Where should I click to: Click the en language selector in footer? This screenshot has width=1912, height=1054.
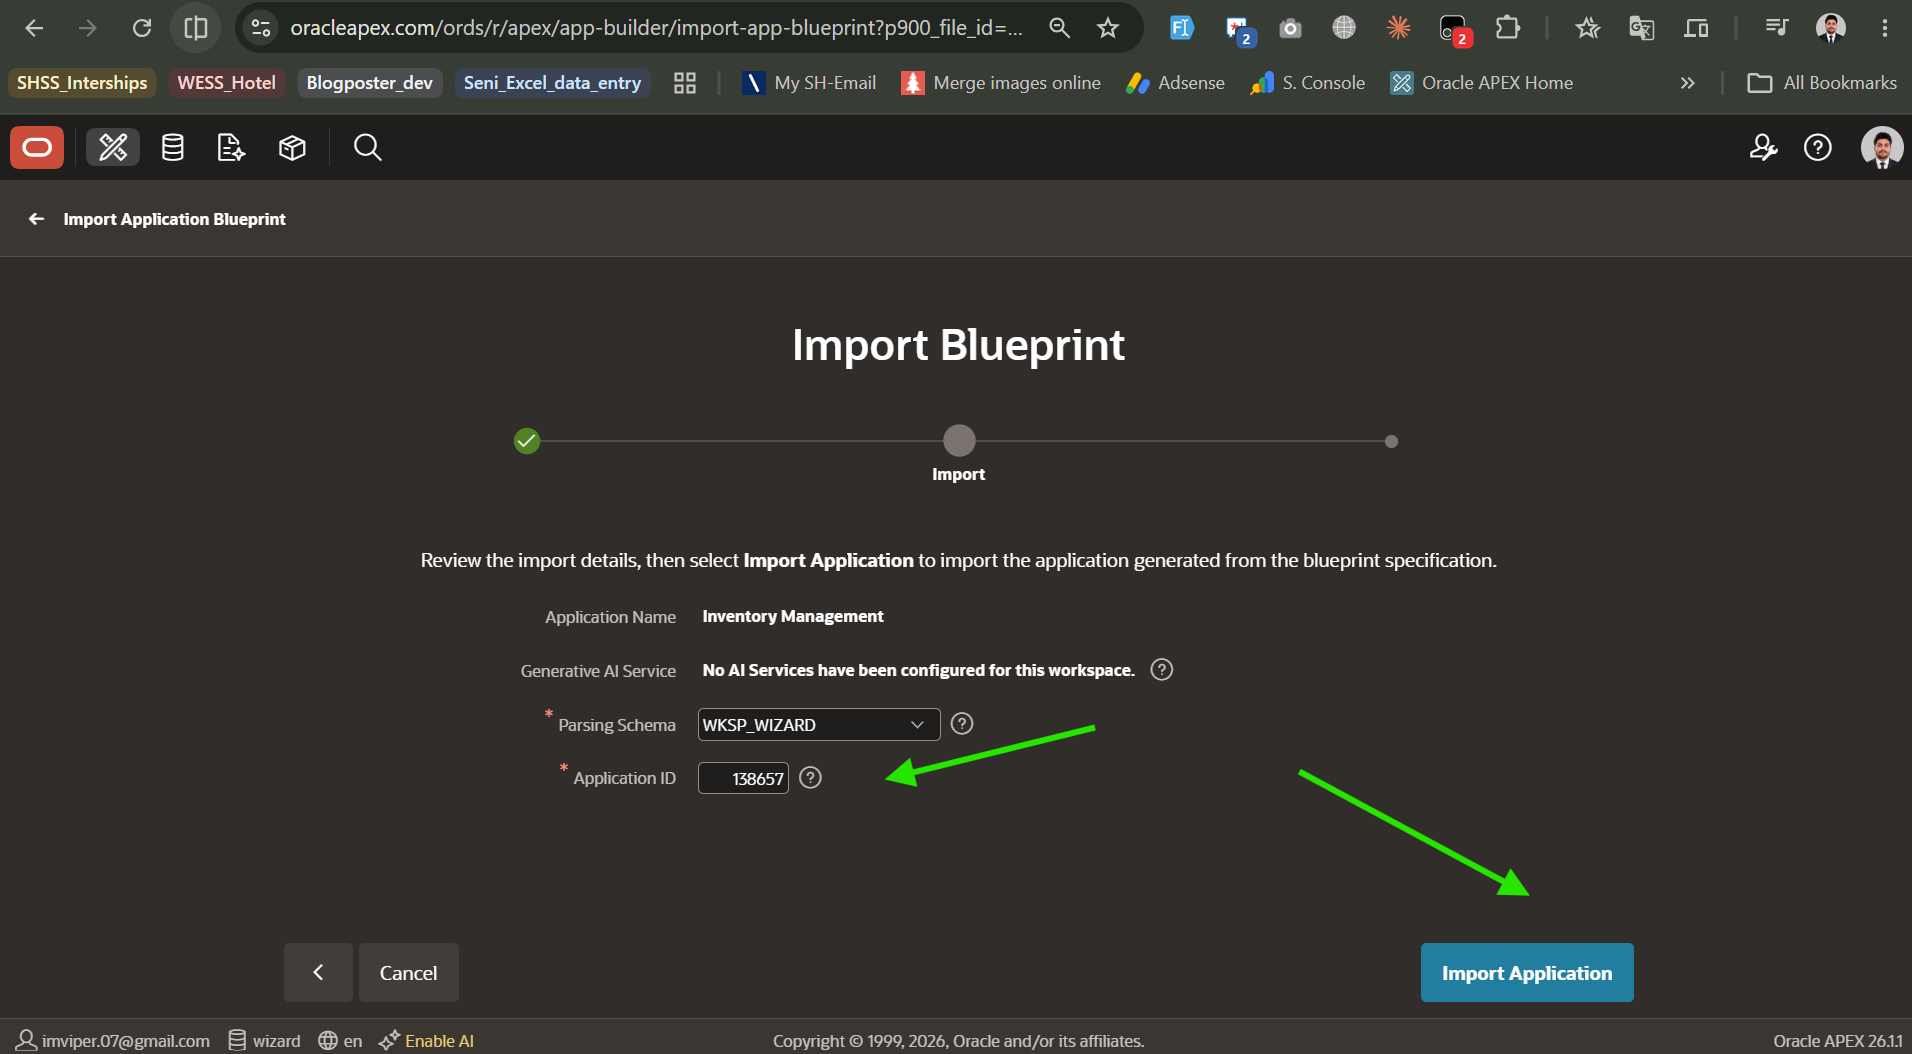tap(340, 1041)
